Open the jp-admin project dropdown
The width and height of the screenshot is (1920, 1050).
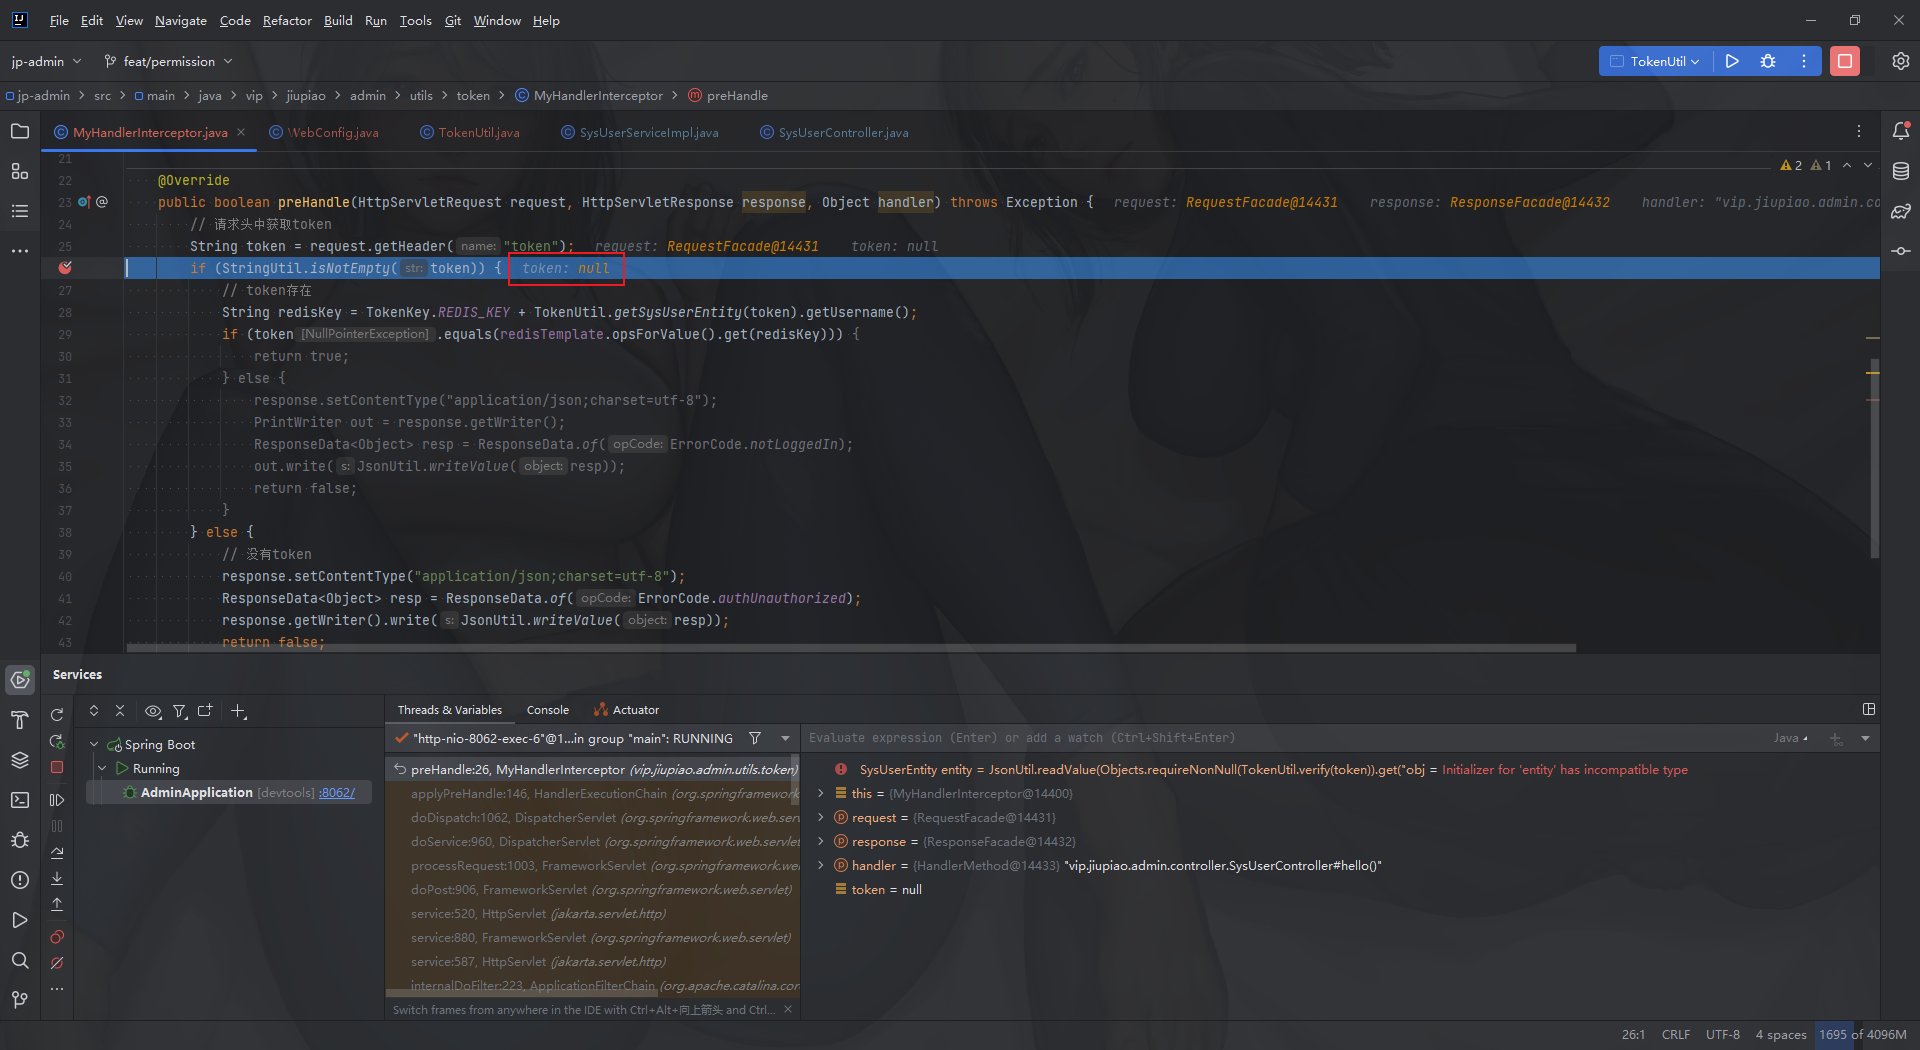pyautogui.click(x=46, y=61)
